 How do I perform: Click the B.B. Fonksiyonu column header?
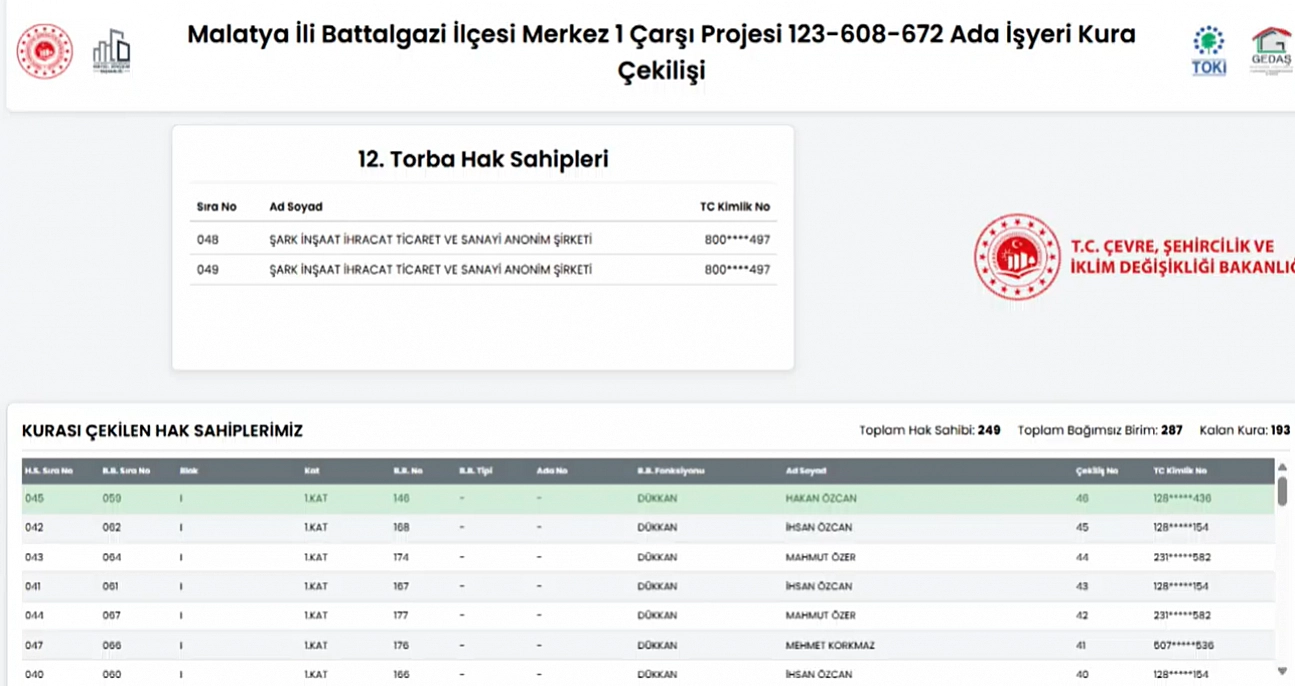(x=671, y=471)
